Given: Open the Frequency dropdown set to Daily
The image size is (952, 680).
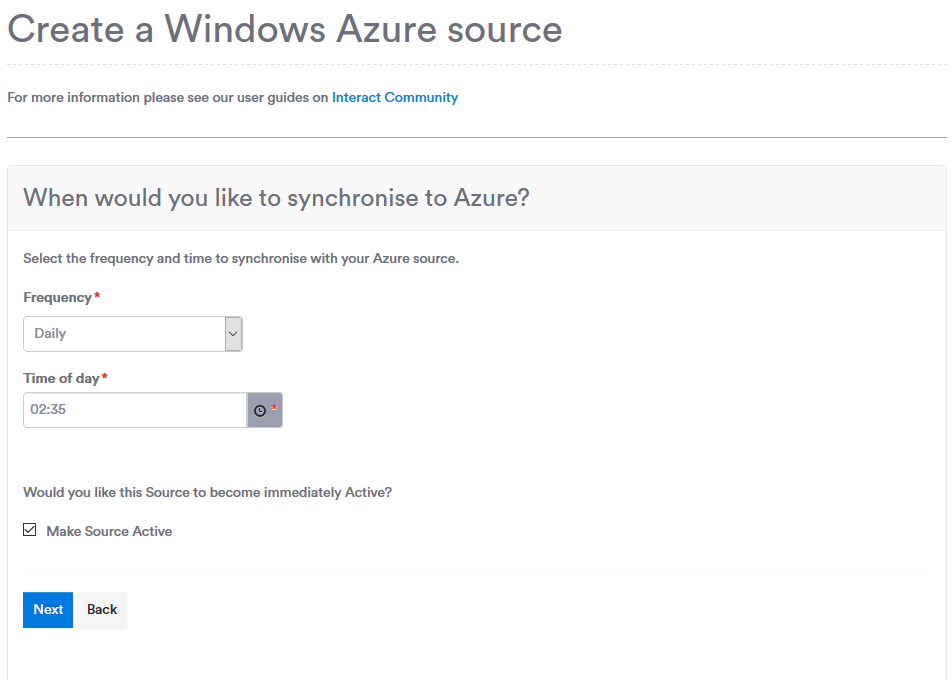Looking at the screenshot, I should pyautogui.click(x=132, y=334).
